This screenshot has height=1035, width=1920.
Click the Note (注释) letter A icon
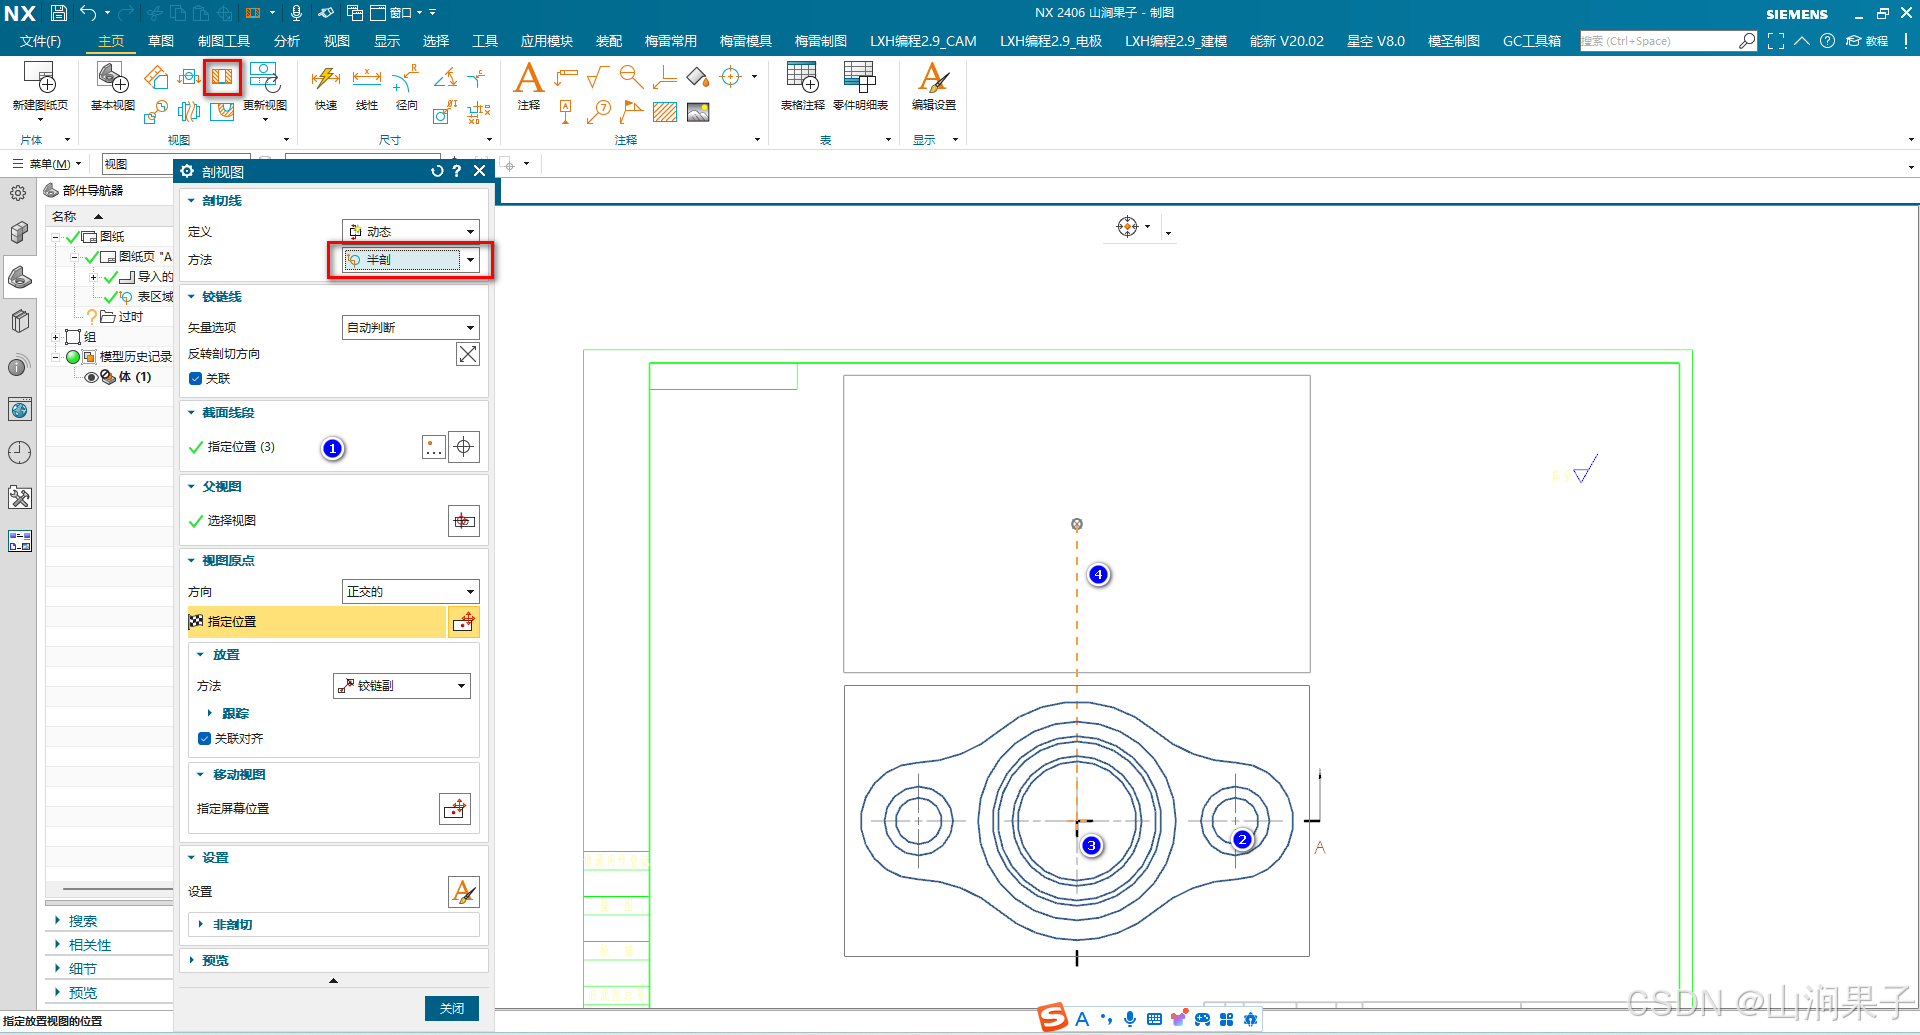coord(528,77)
